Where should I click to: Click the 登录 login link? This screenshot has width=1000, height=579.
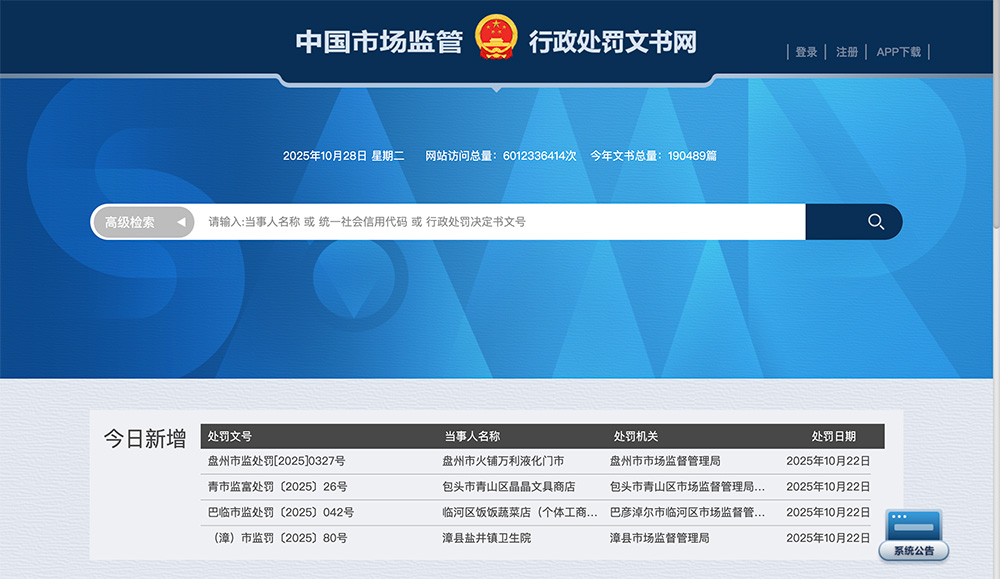click(806, 52)
